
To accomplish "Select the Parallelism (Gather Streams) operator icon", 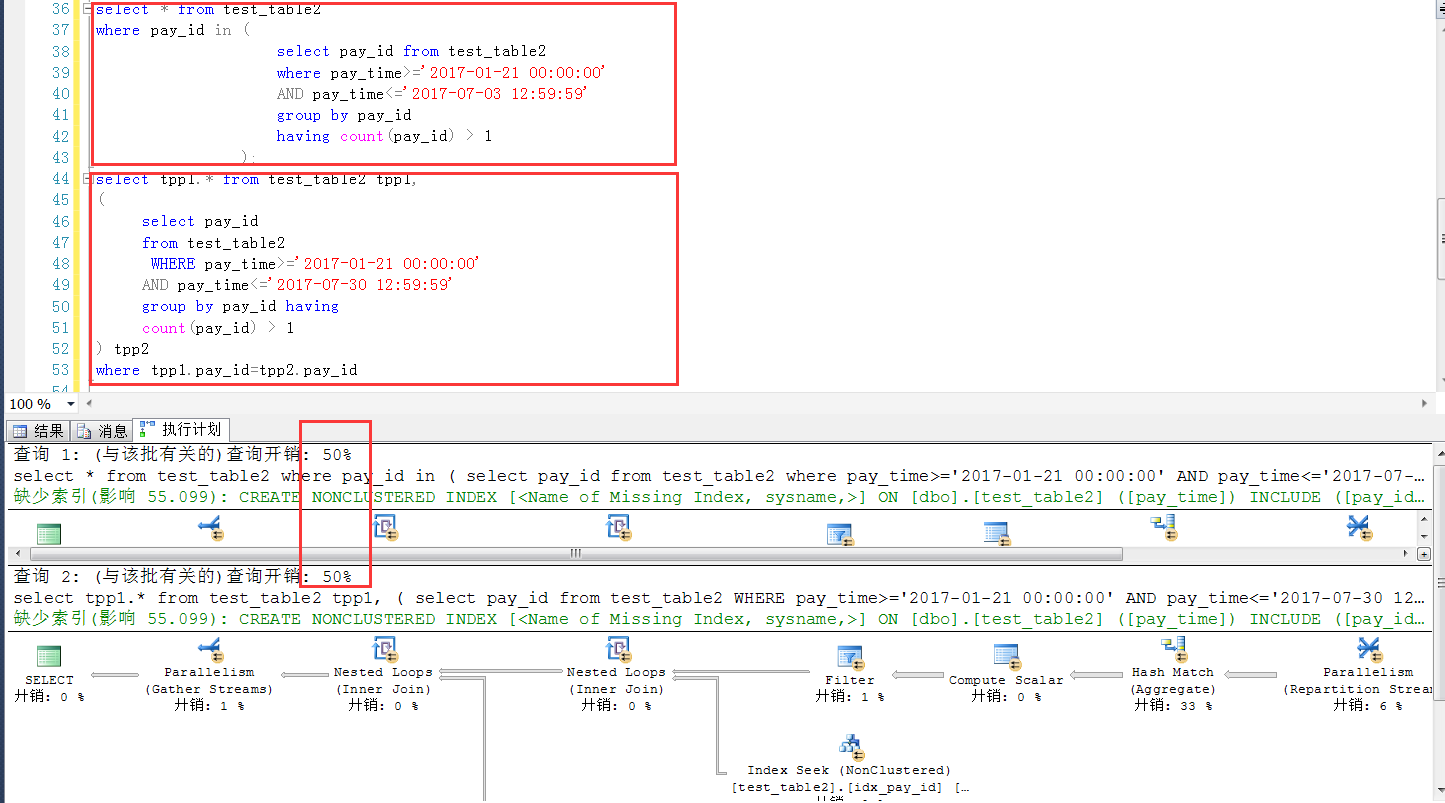I will click(x=208, y=648).
